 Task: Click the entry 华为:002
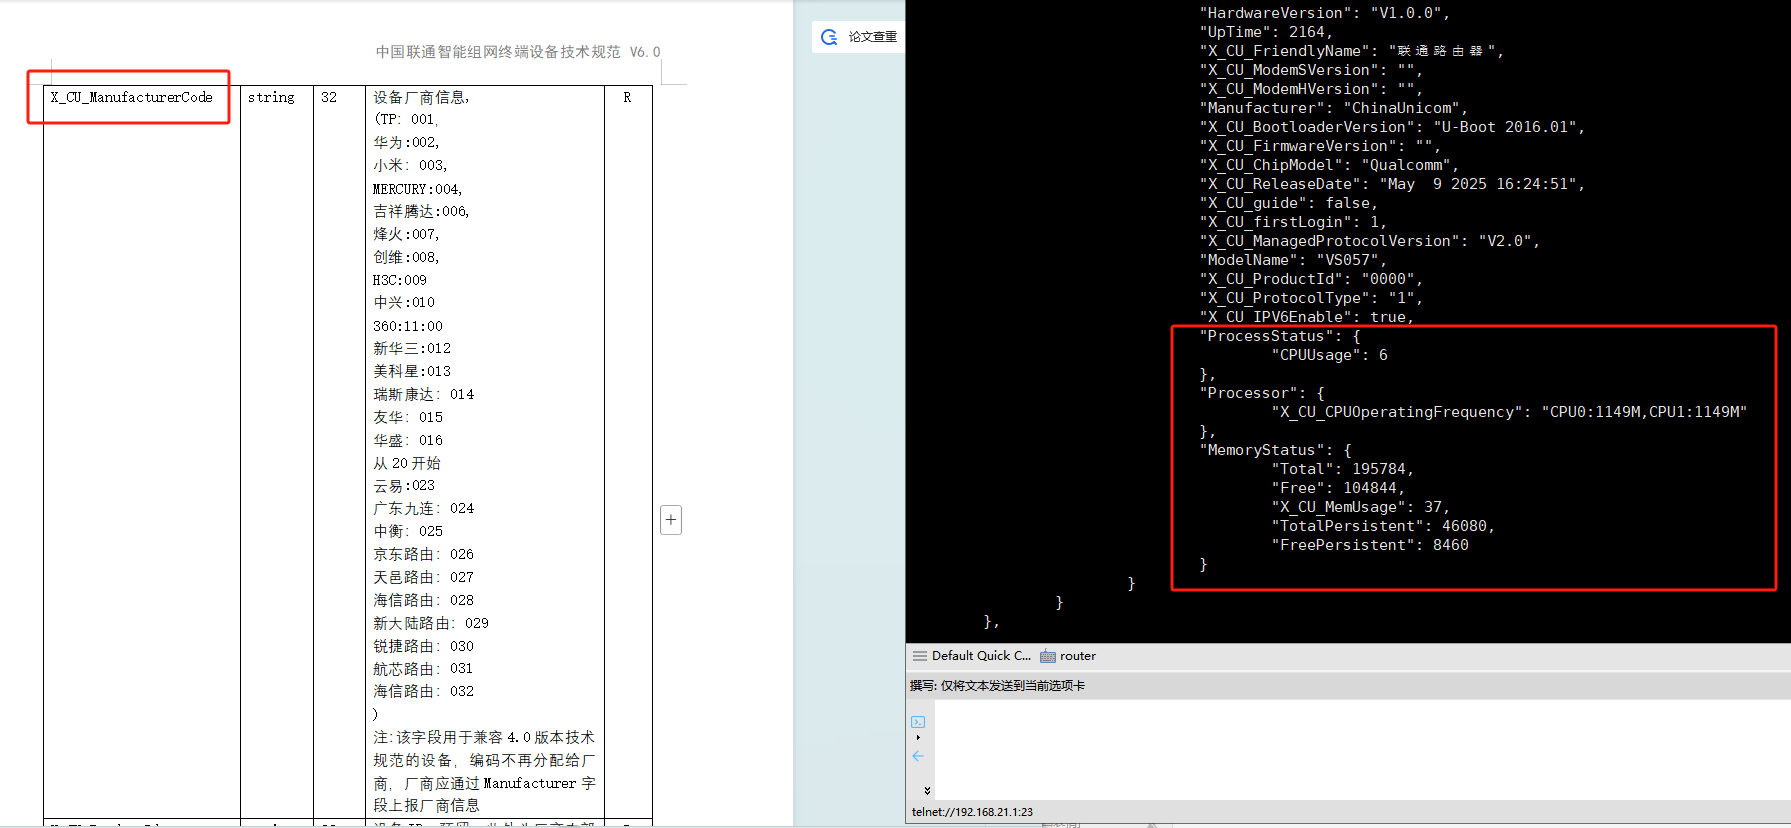click(406, 142)
